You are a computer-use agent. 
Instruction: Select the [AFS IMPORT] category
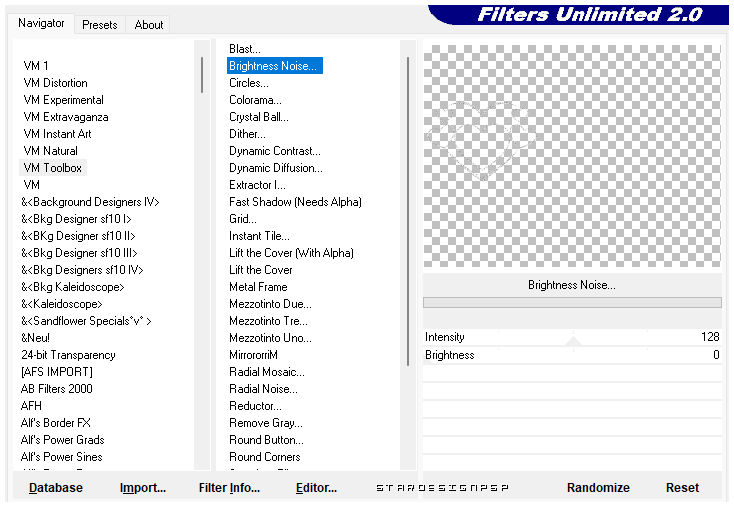click(x=57, y=372)
